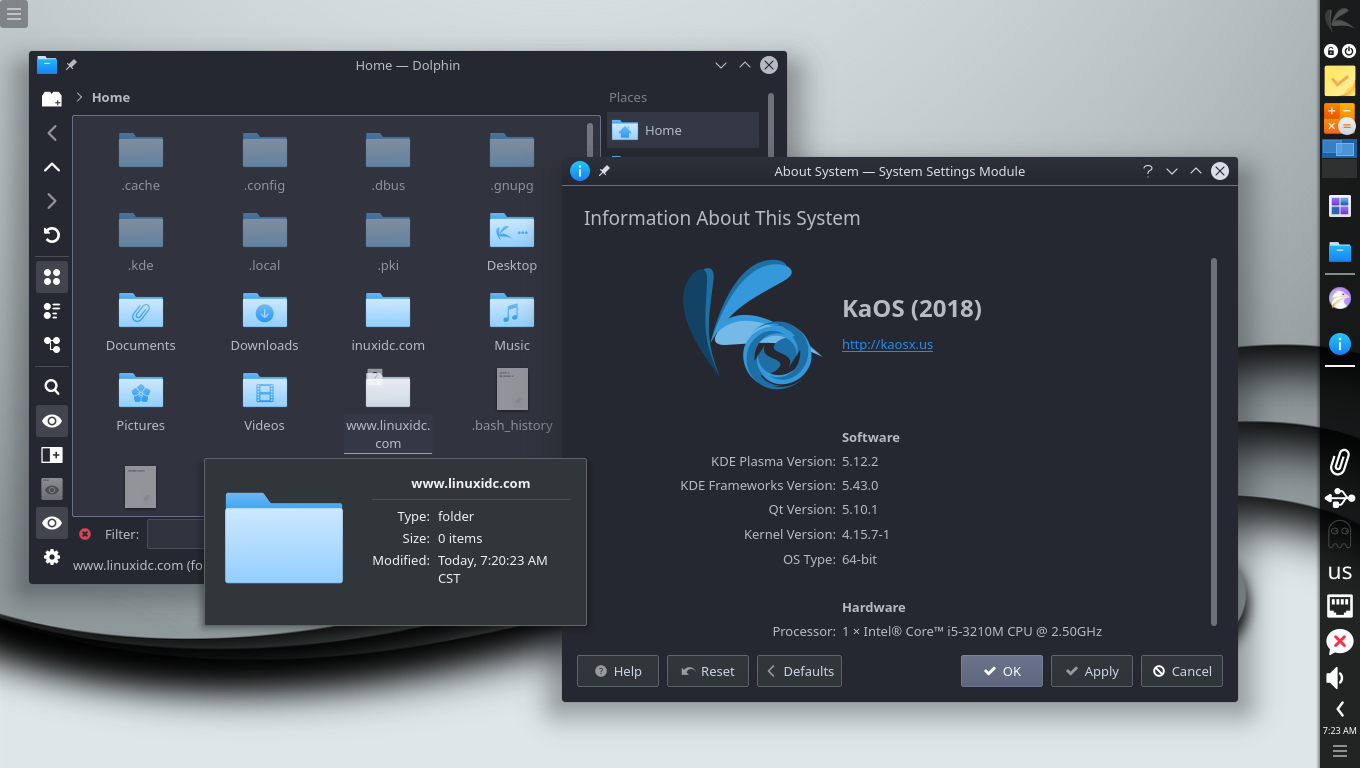
Task: Select the Music folder
Action: point(512,322)
